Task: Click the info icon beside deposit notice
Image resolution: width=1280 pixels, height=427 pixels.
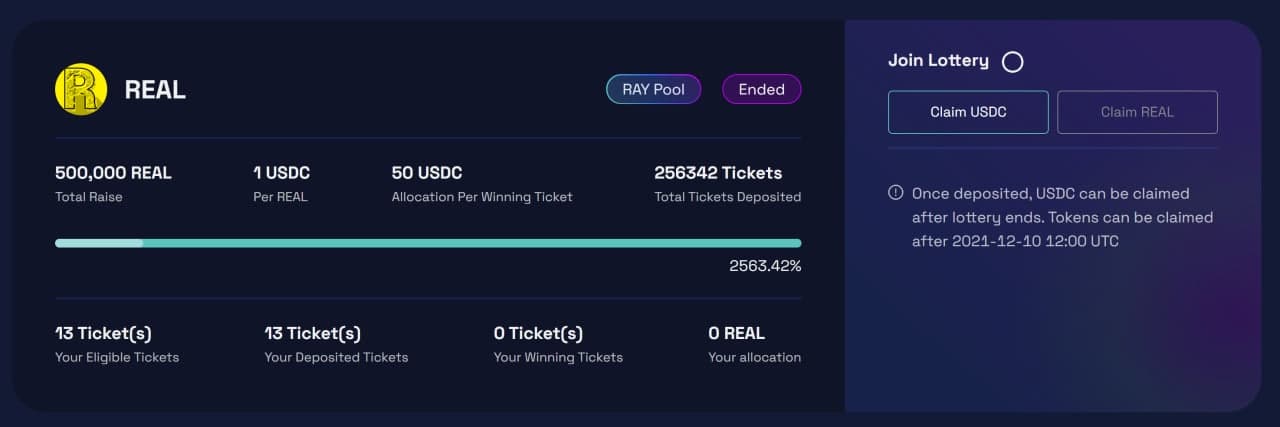Action: click(896, 192)
